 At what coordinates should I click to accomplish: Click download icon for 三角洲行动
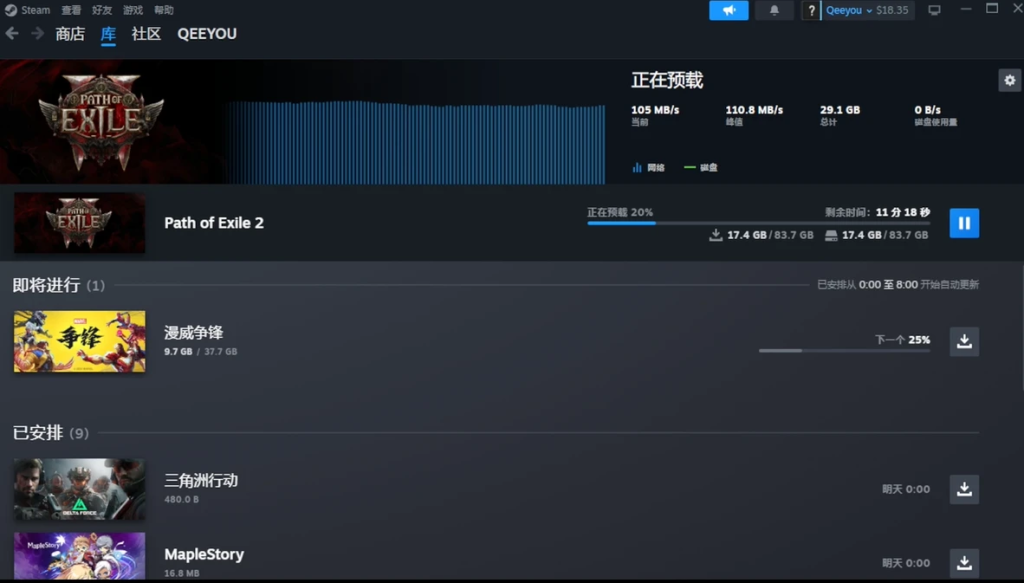pos(964,489)
